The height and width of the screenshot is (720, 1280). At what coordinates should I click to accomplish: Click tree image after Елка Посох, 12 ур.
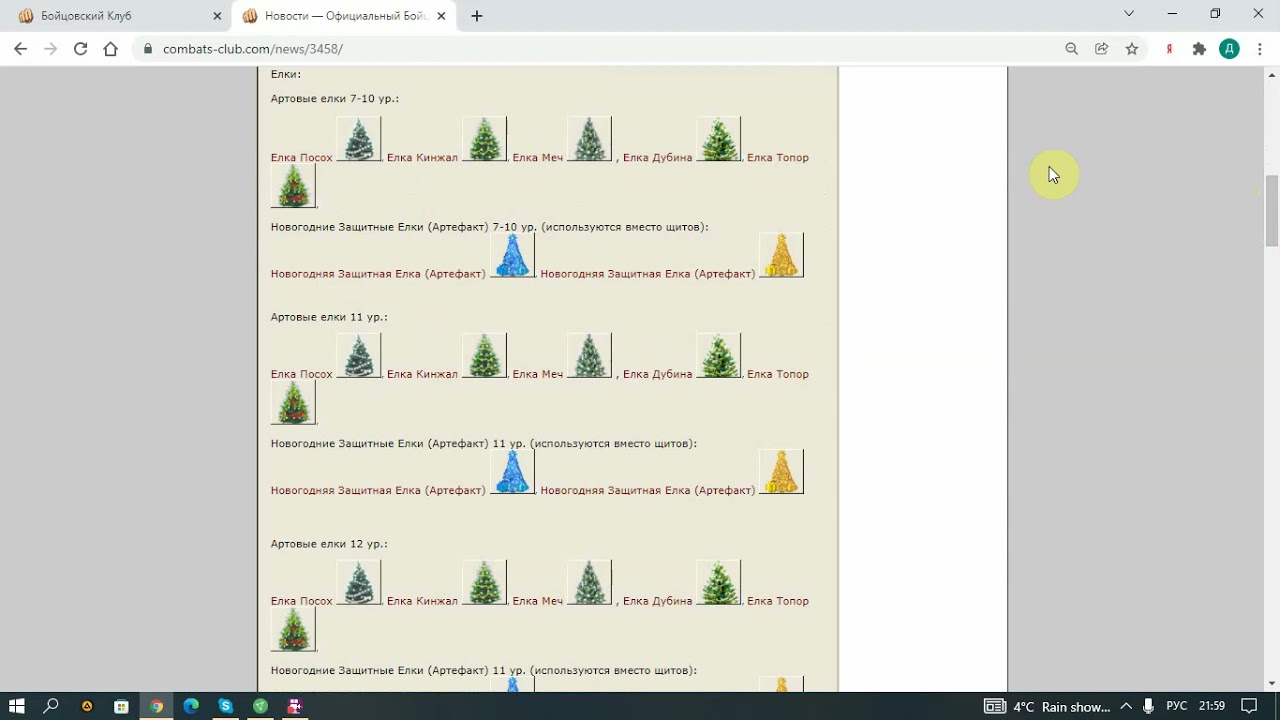[359, 583]
